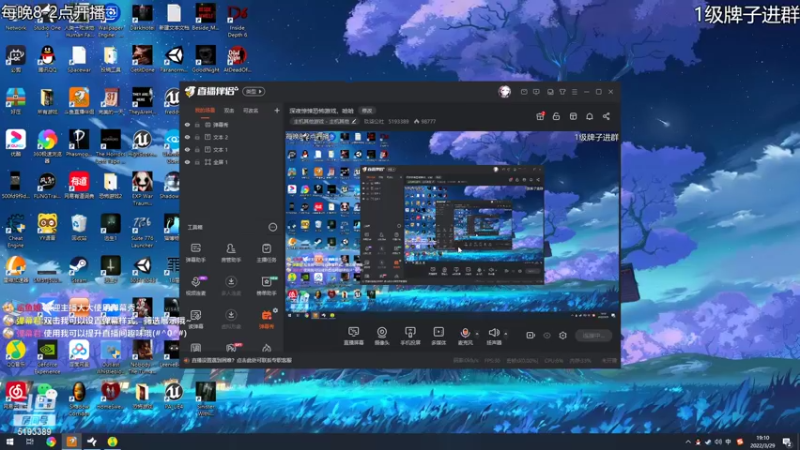Add a 多媒体 media source
Image resolution: width=800 pixels, height=450 pixels.
coord(438,336)
